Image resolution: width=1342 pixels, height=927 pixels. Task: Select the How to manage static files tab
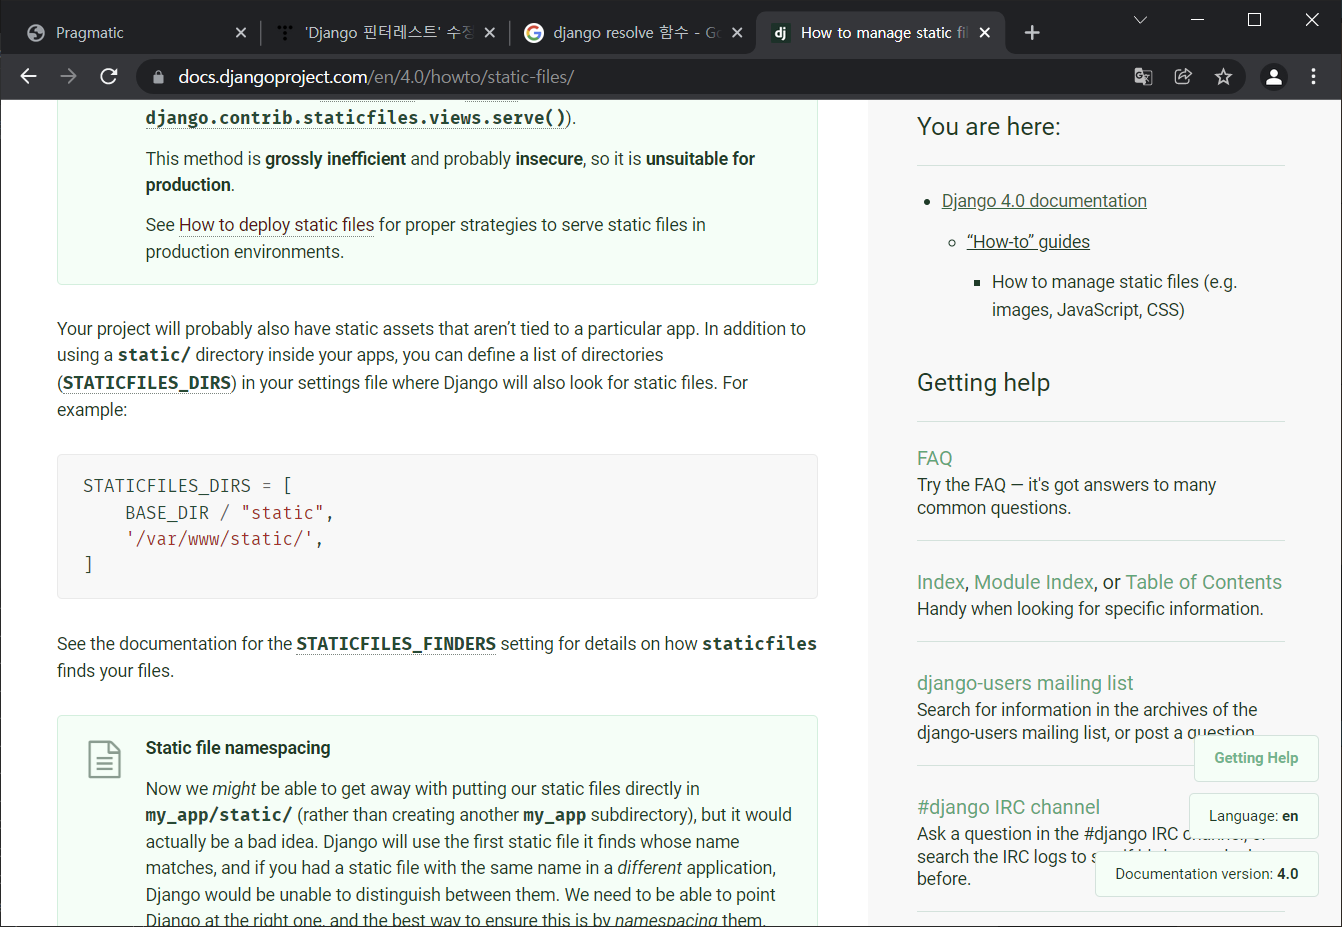pyautogui.click(x=882, y=33)
